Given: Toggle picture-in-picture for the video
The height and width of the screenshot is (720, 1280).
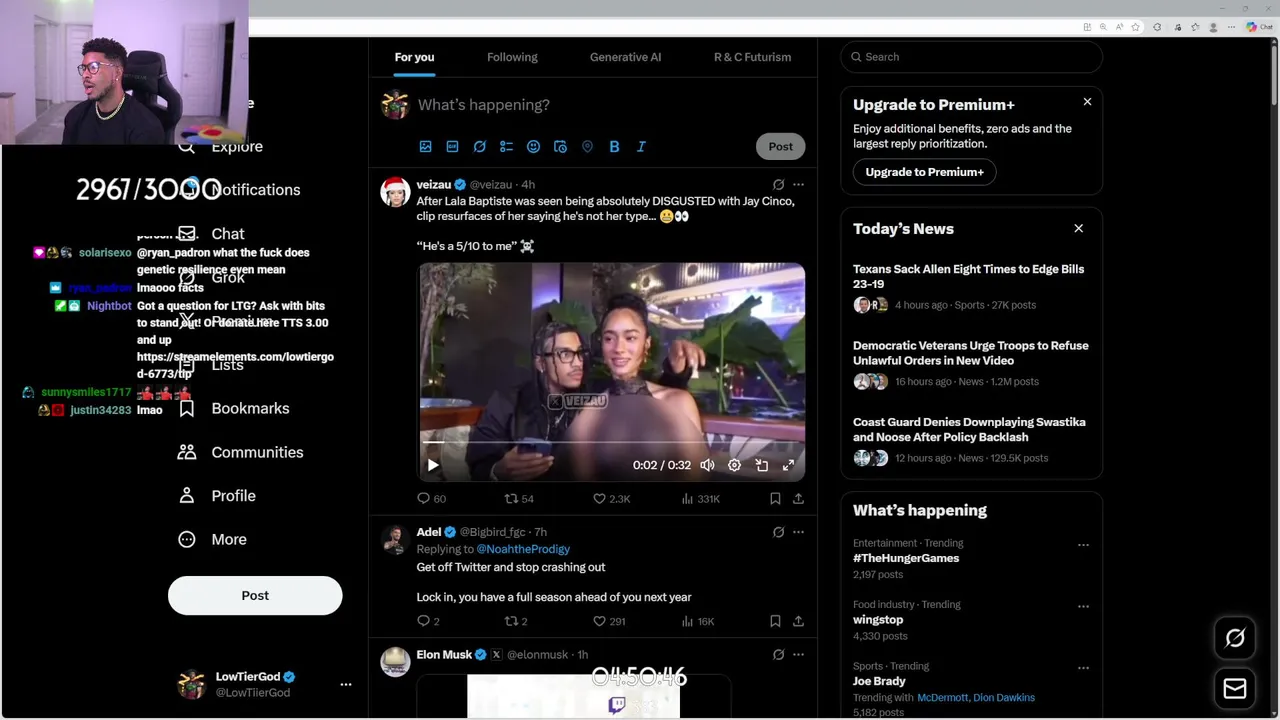Looking at the screenshot, I should coord(761,465).
